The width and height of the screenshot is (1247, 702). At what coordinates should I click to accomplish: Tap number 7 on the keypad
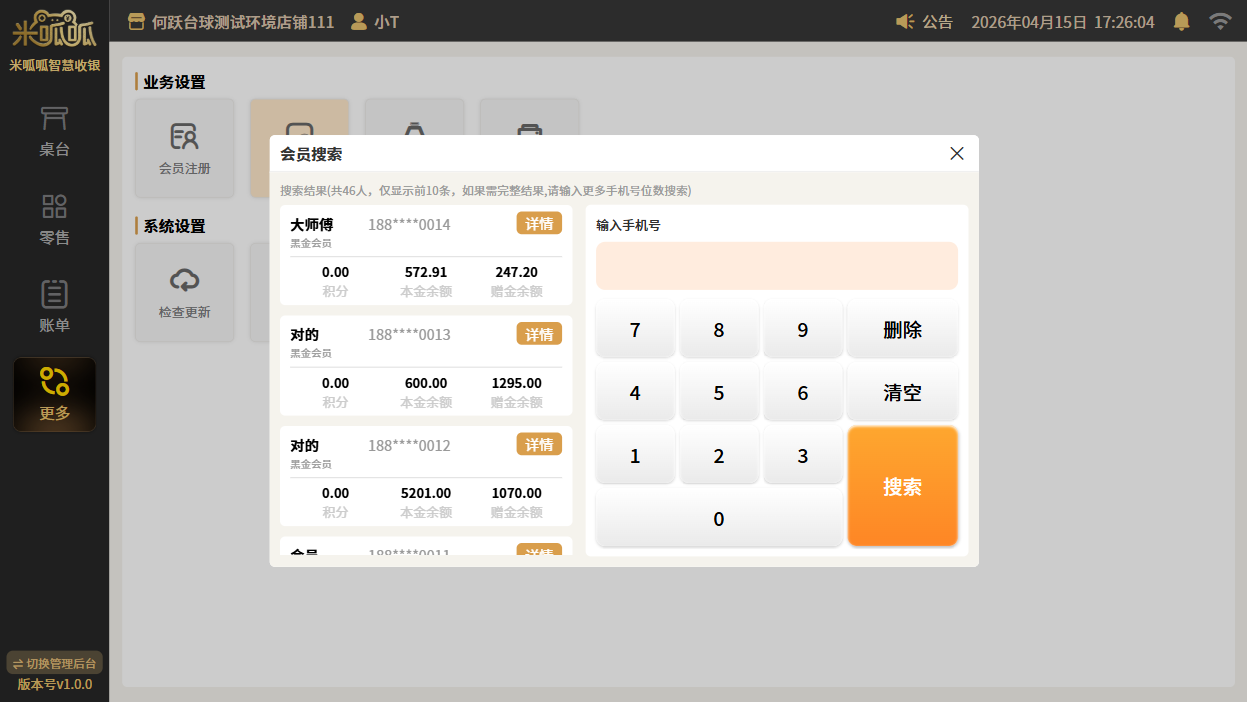coord(635,330)
